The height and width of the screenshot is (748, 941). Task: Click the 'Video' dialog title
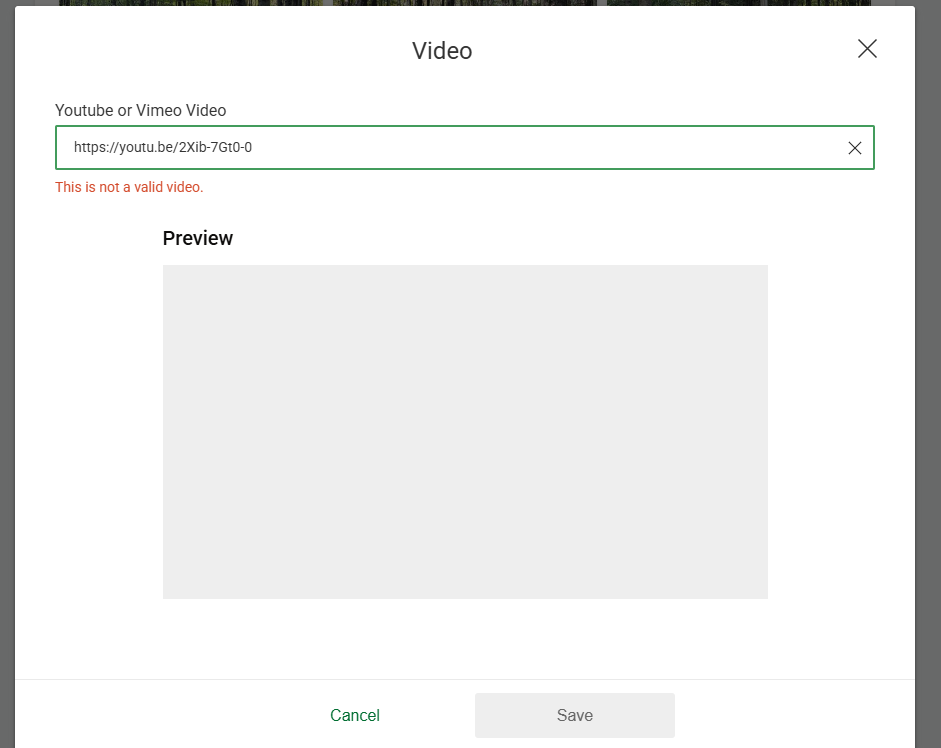[x=442, y=51]
